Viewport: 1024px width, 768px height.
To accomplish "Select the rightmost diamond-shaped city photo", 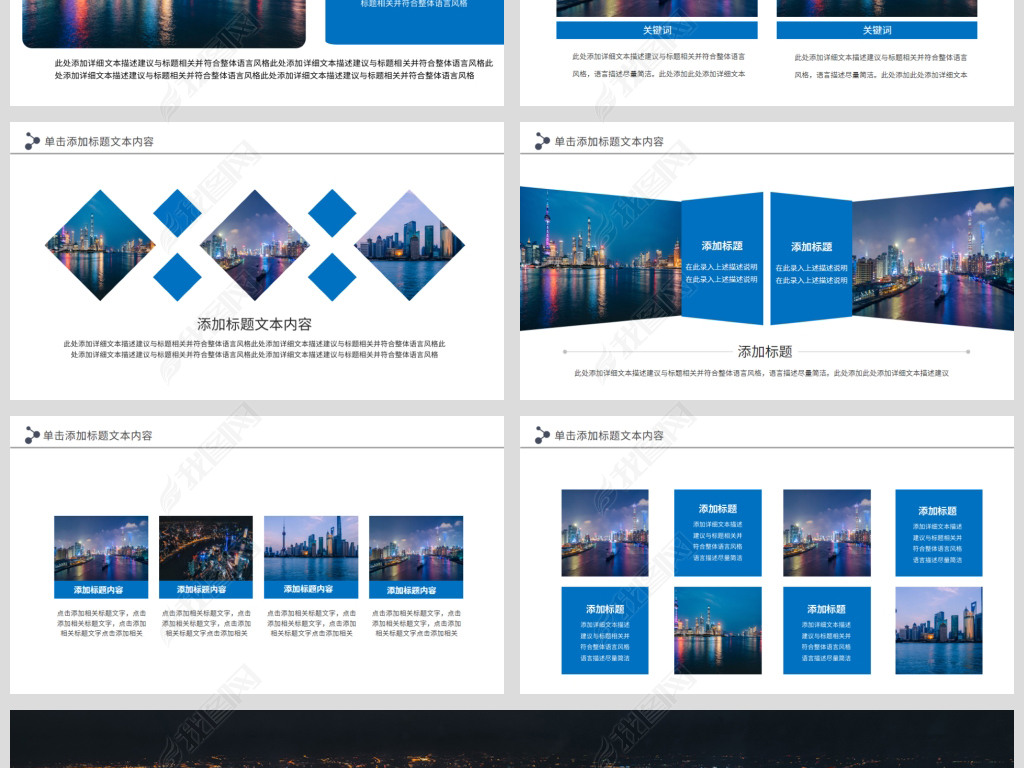I will click(x=409, y=245).
